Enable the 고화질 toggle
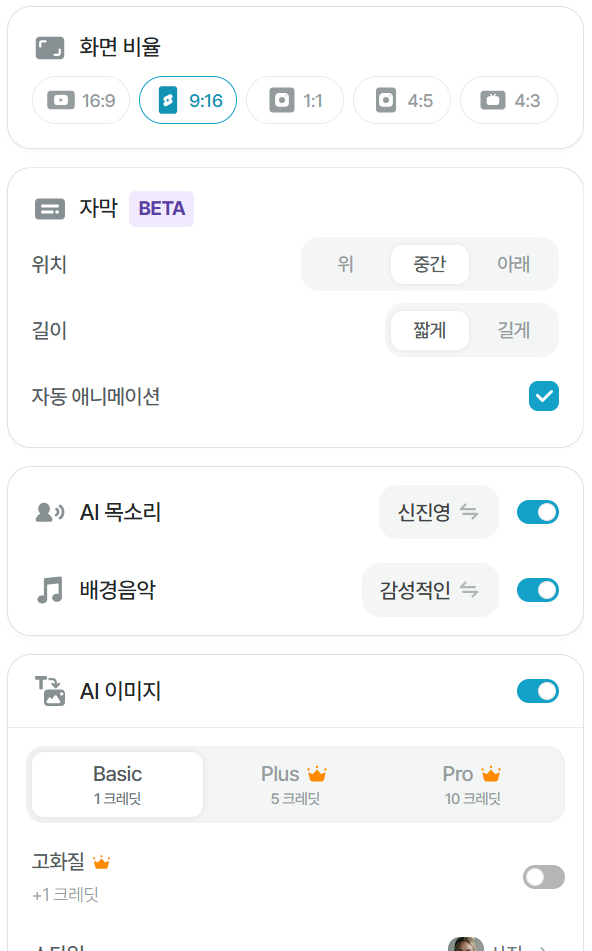 click(x=543, y=876)
